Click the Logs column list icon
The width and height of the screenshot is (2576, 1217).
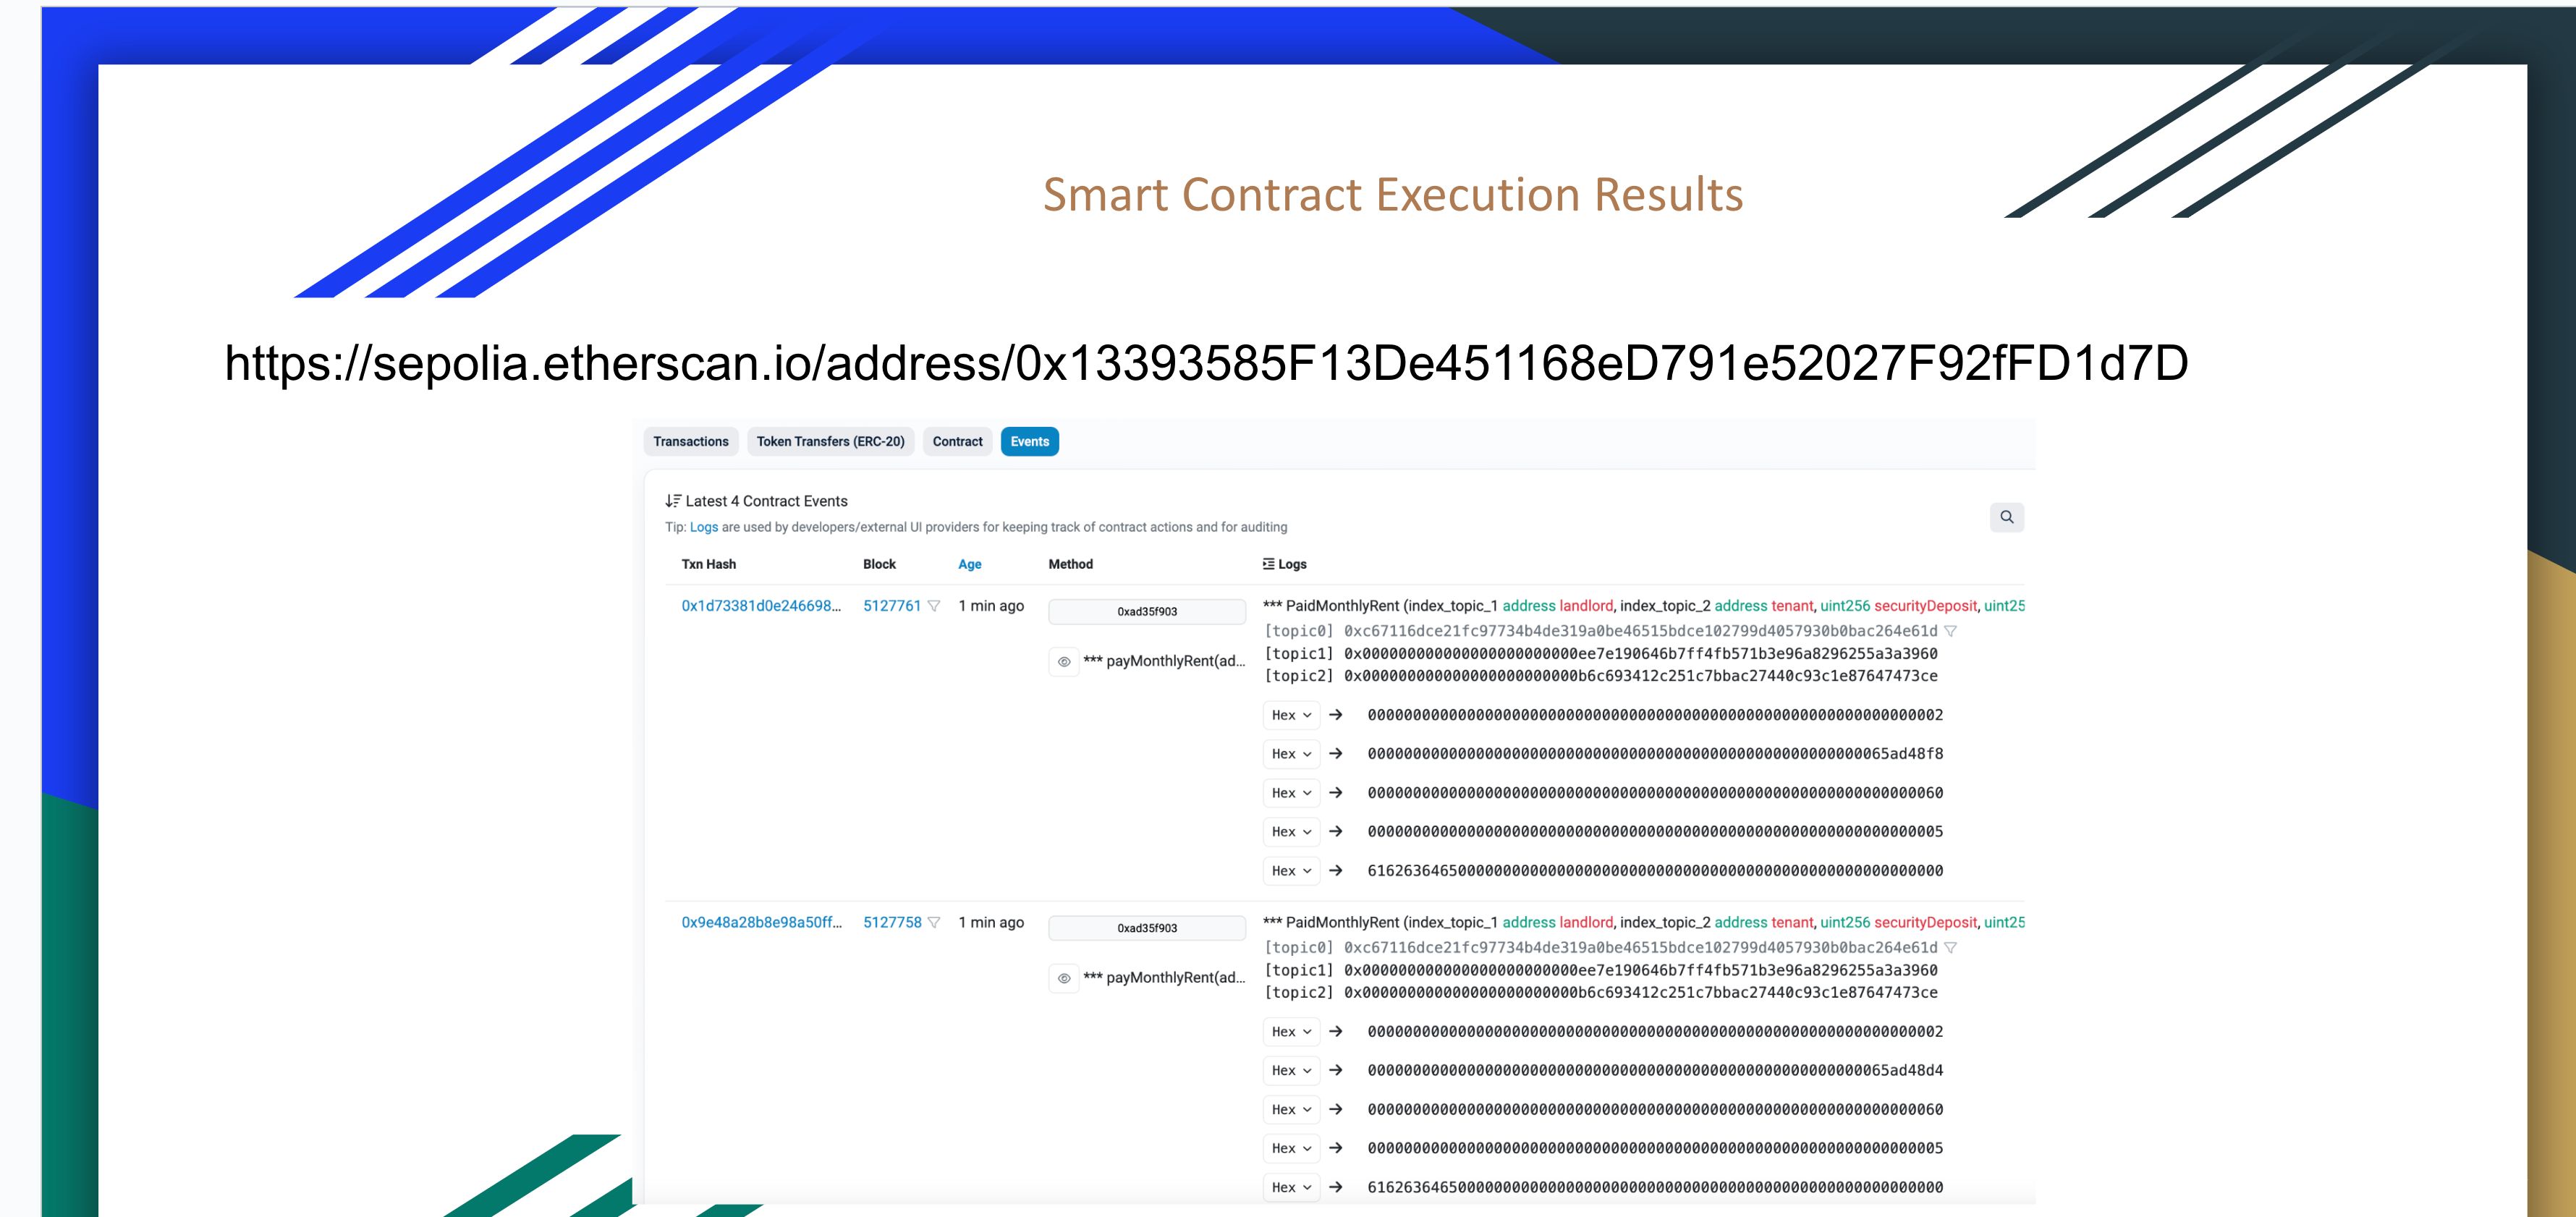pos(1268,564)
